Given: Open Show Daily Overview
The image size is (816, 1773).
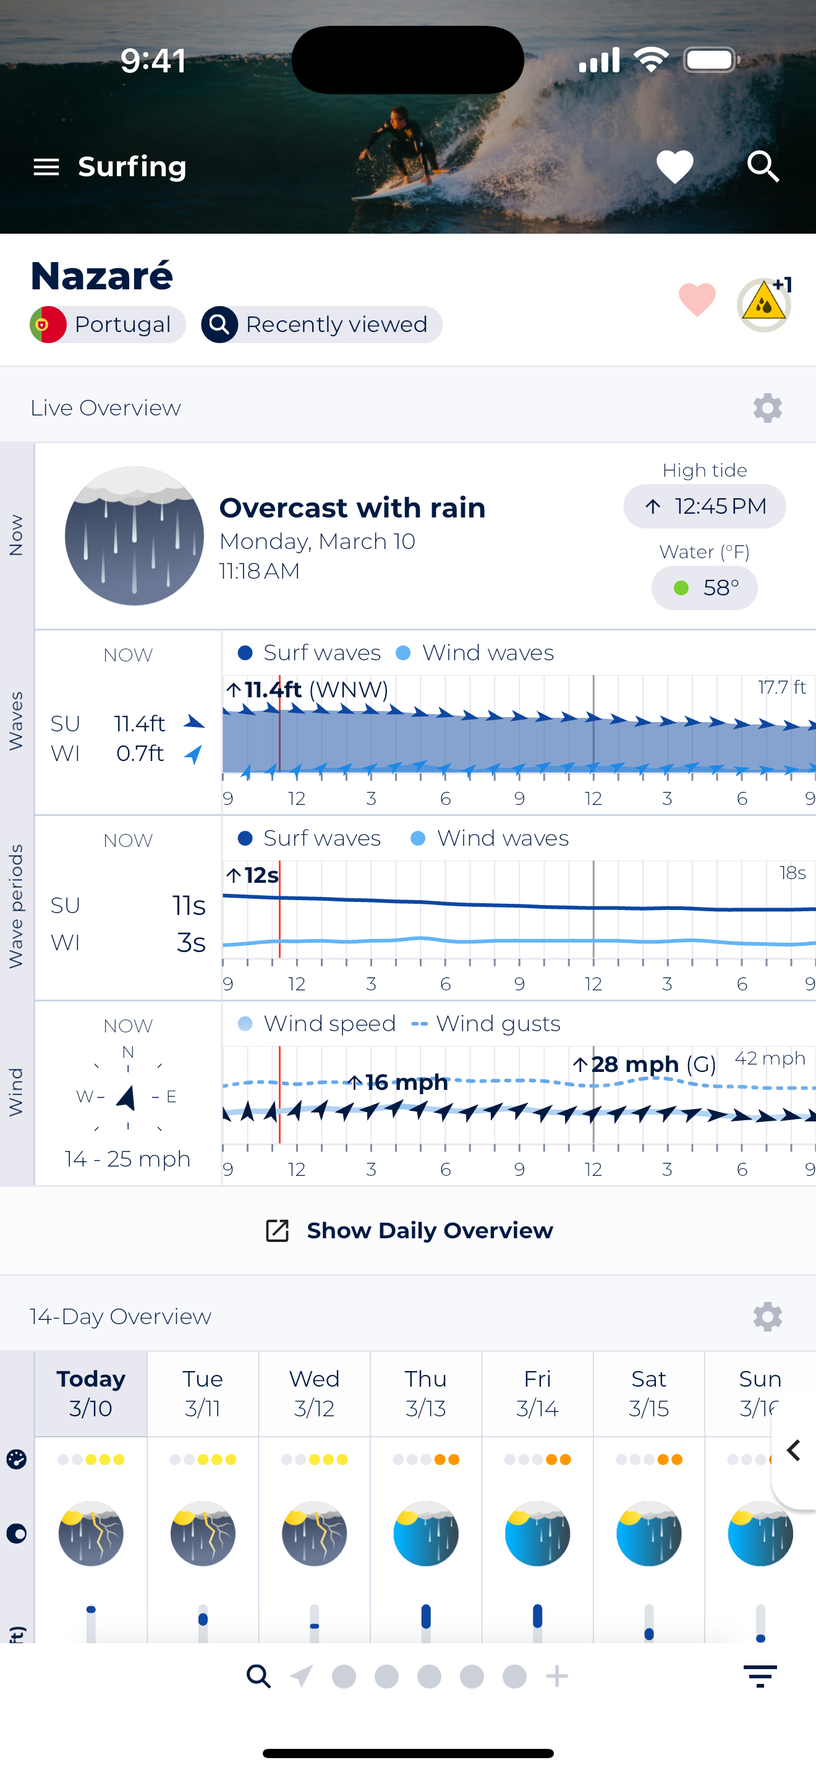Looking at the screenshot, I should click(408, 1230).
